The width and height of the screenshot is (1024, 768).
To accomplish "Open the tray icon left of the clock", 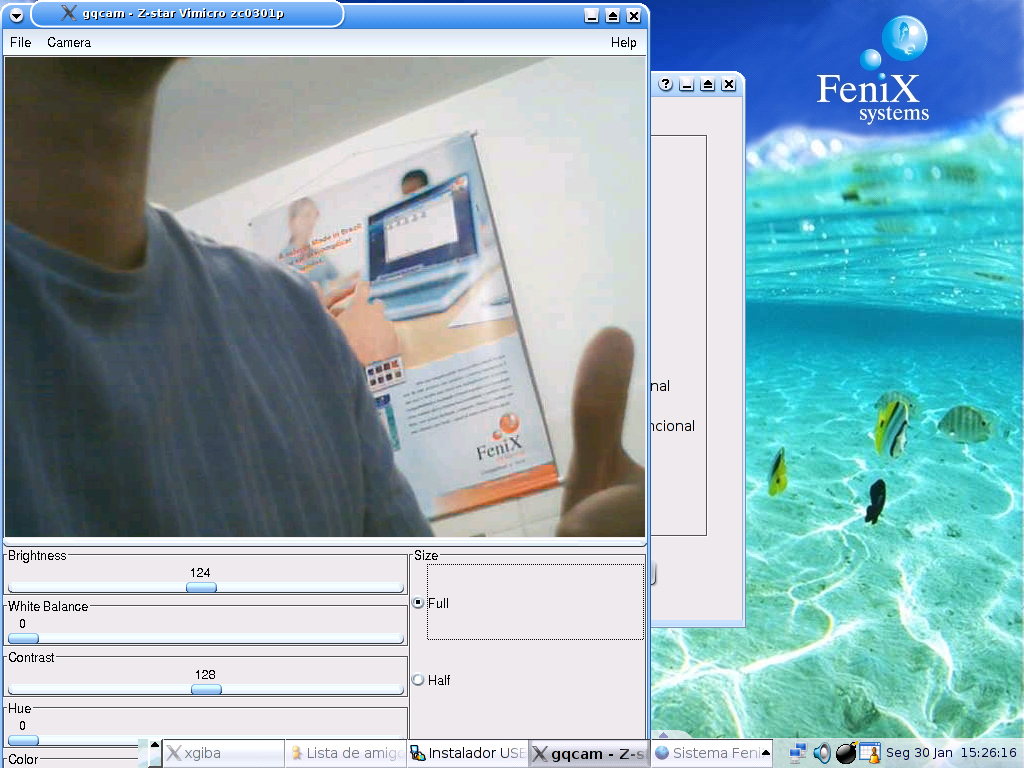I will click(x=870, y=753).
